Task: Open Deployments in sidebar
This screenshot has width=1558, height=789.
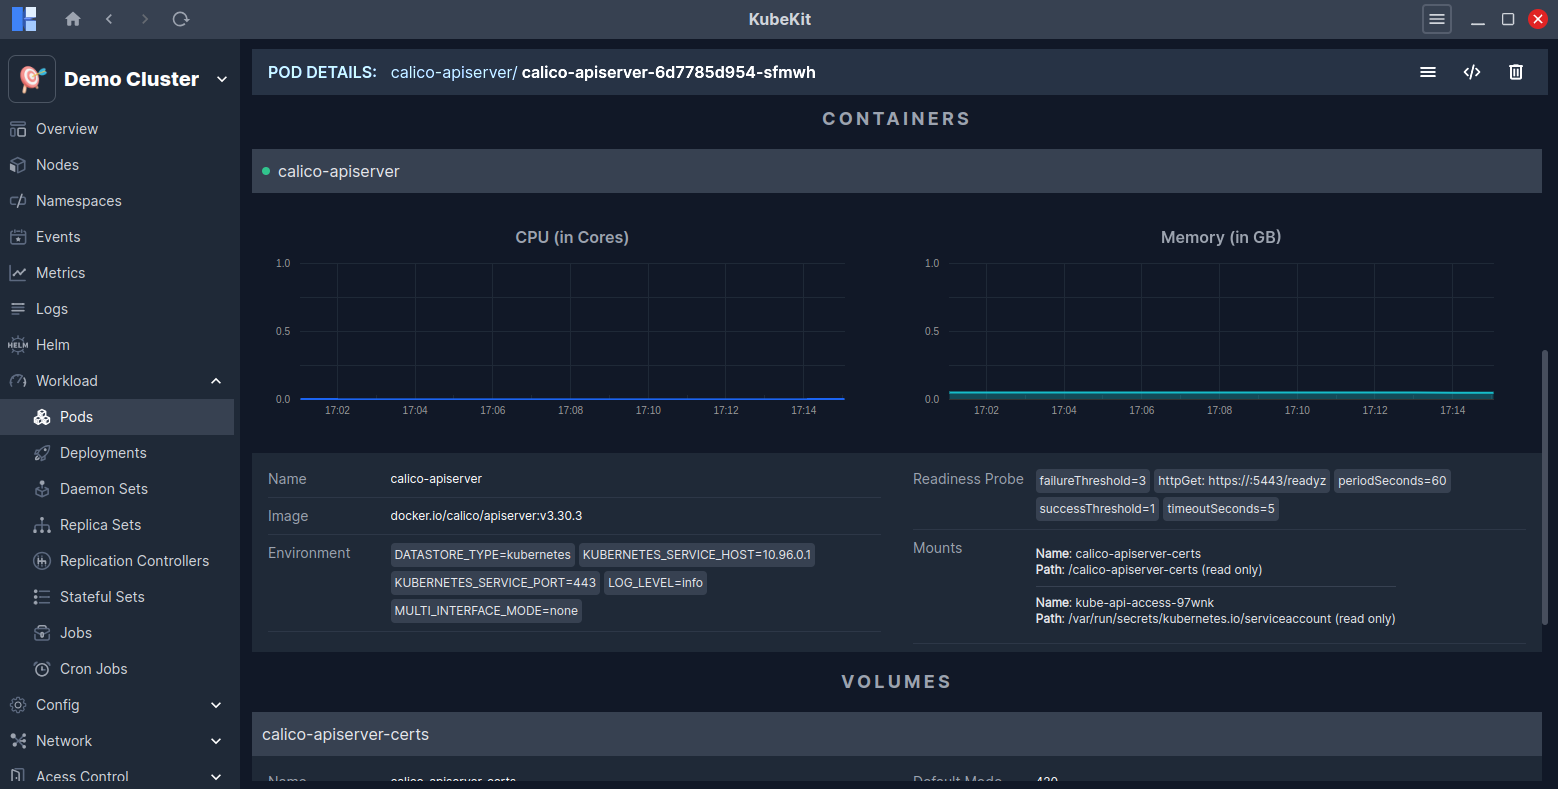Action: [x=103, y=453]
